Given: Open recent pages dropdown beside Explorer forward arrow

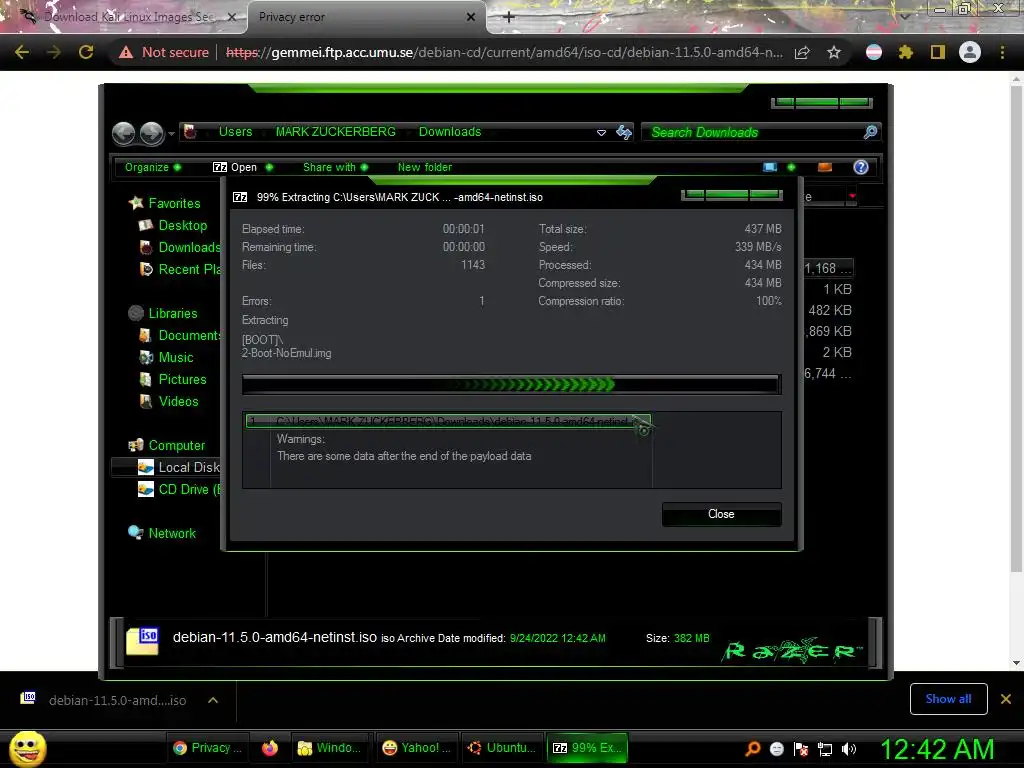Looking at the screenshot, I should (x=171, y=134).
